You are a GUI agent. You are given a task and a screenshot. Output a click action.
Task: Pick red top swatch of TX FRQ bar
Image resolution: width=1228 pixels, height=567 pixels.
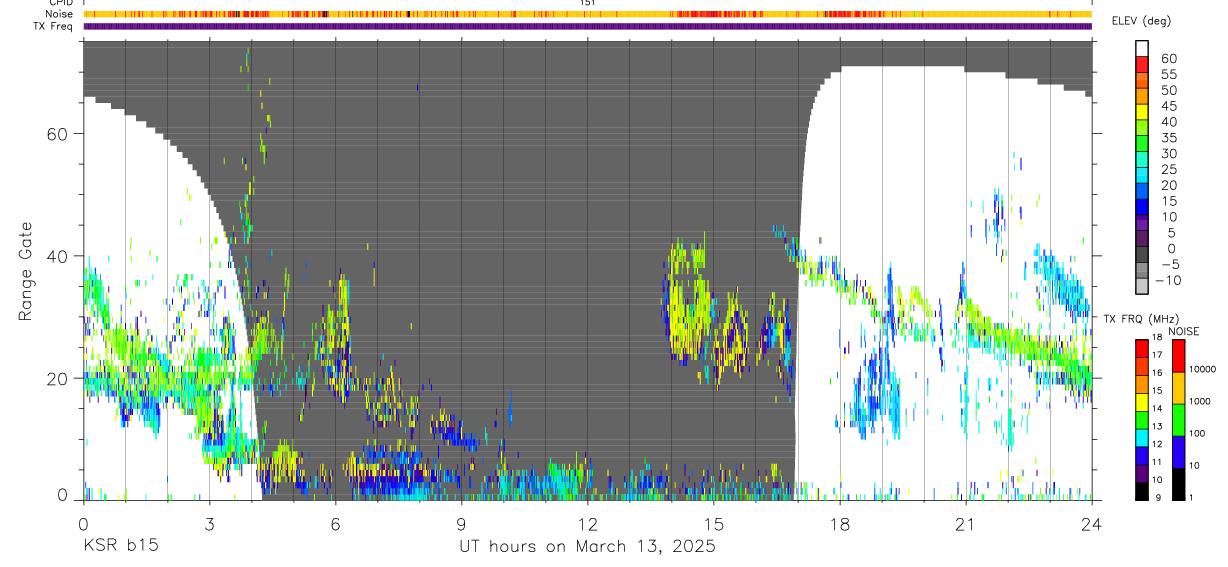coord(1142,348)
